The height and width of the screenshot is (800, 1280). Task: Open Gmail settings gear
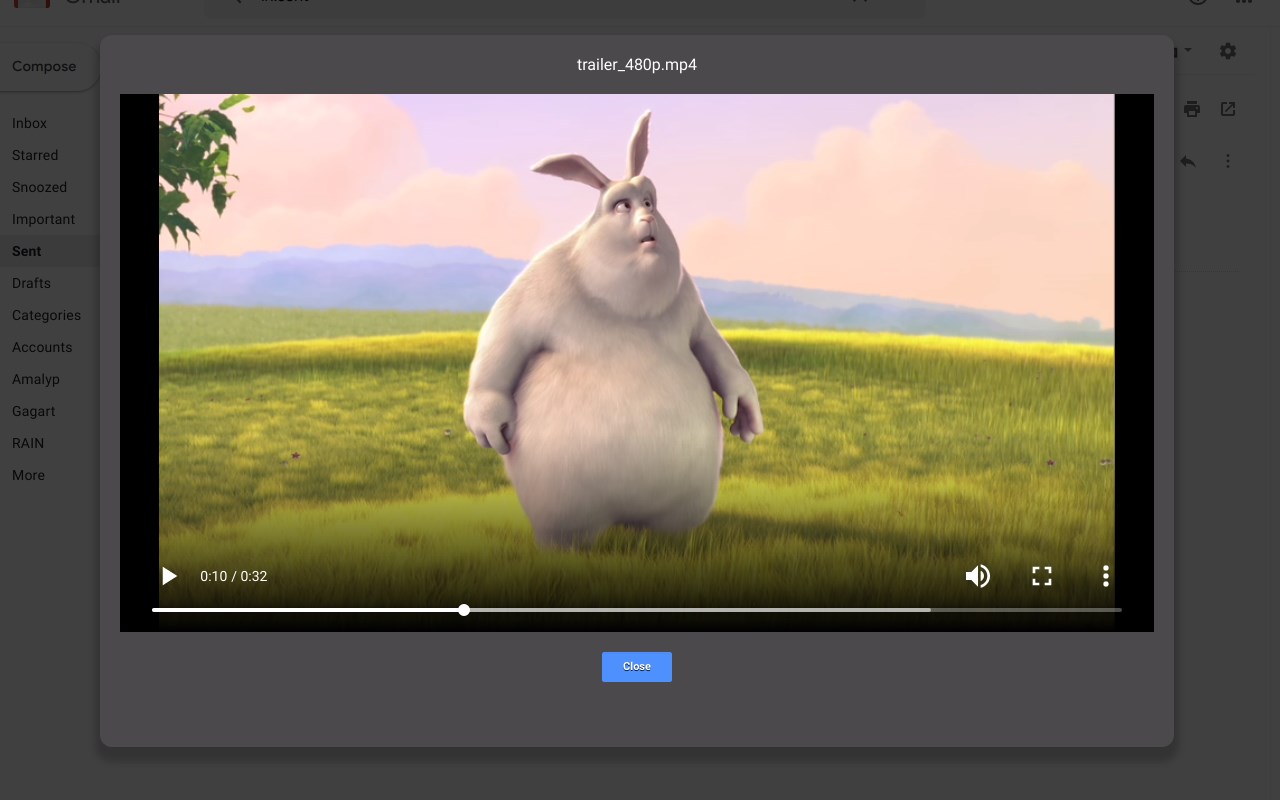click(x=1228, y=51)
